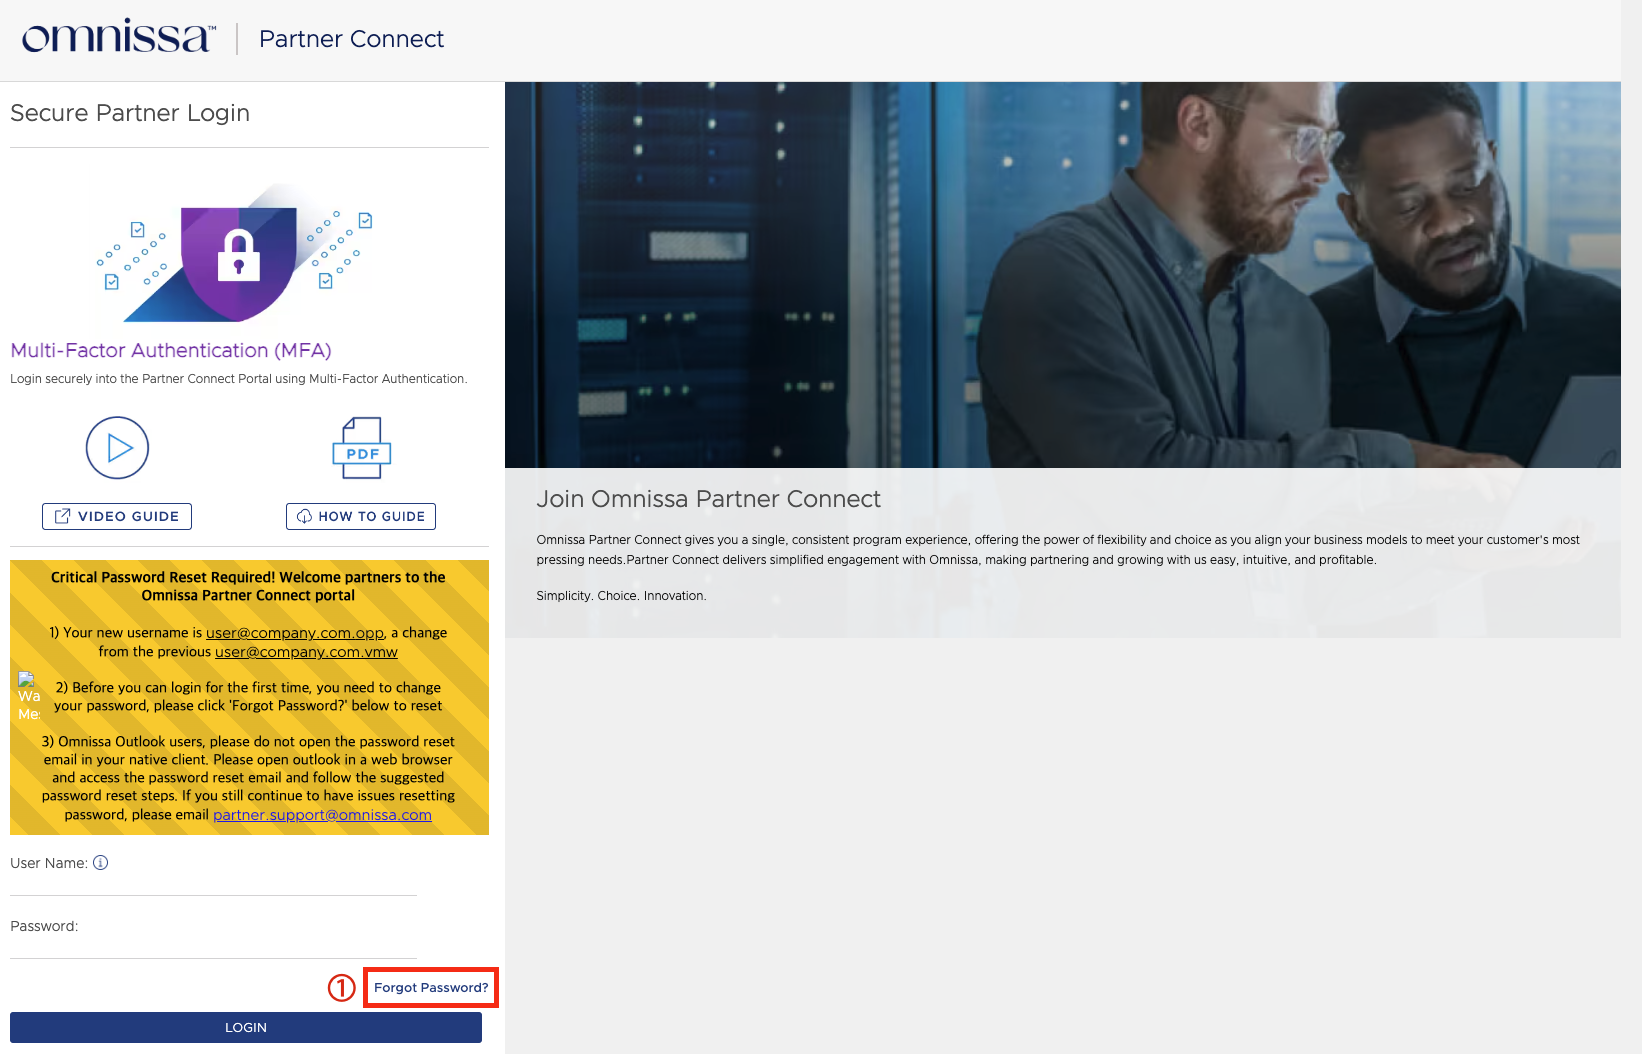
Task: Click the info icon beside User Name
Action: (101, 863)
